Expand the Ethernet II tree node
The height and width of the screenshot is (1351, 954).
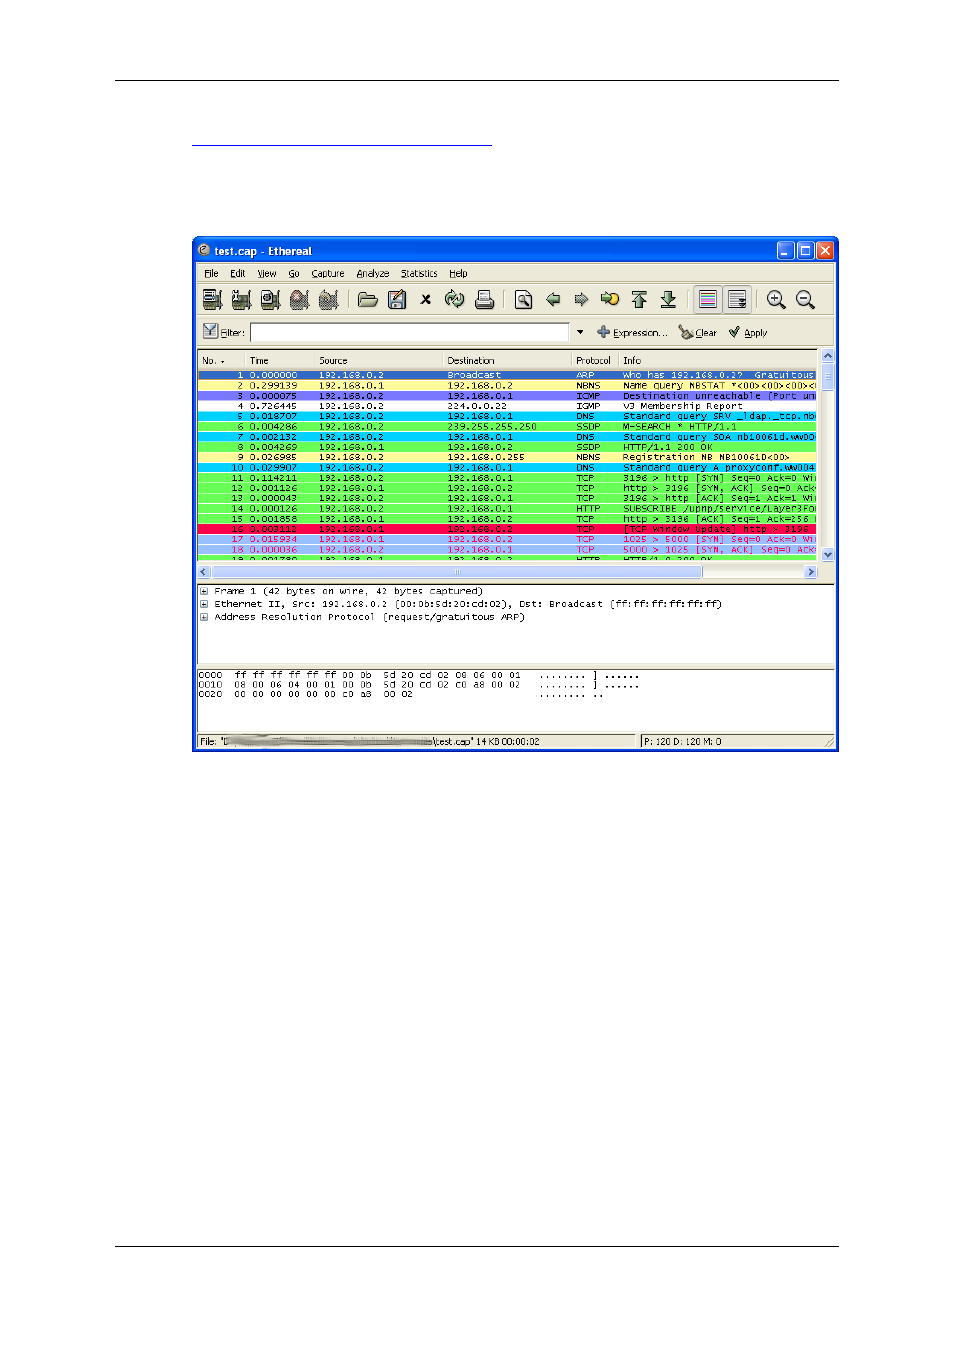[x=204, y=604]
